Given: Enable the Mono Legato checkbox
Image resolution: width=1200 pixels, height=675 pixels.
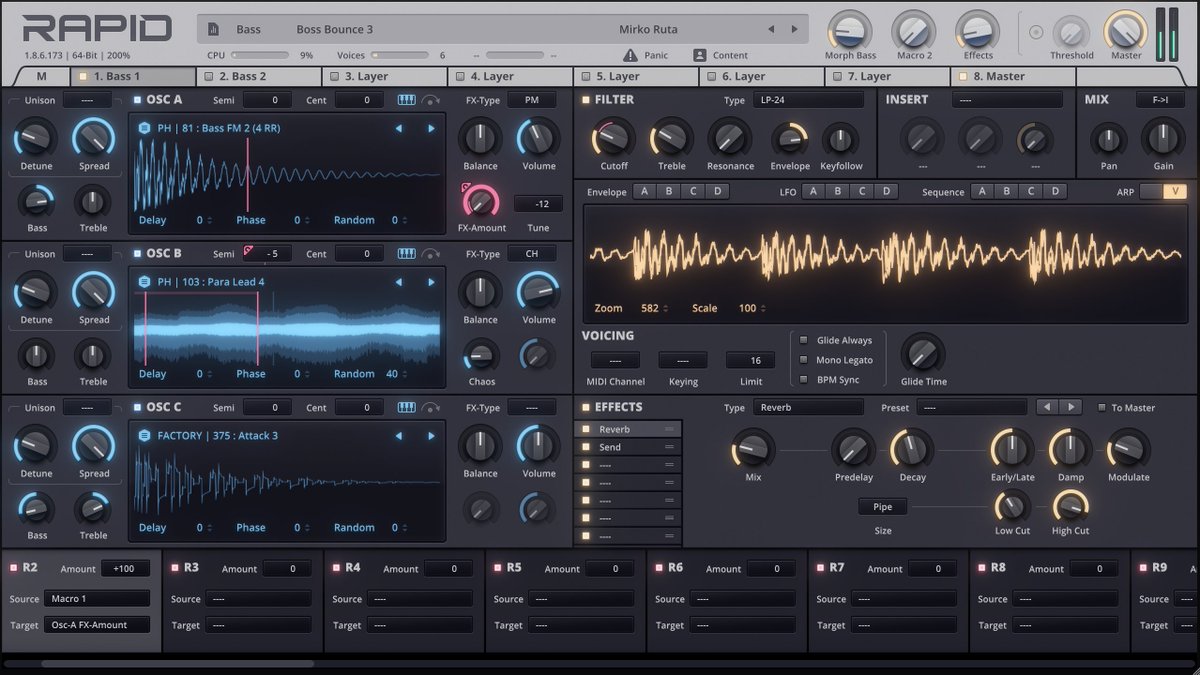Looking at the screenshot, I should click(803, 360).
